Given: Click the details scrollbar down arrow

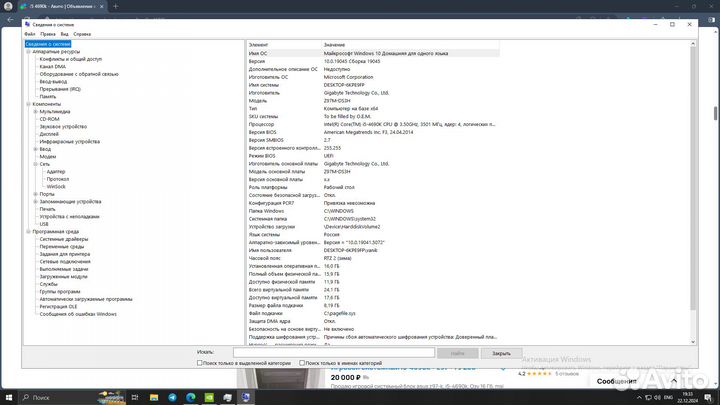Looking at the screenshot, I should click(693, 342).
